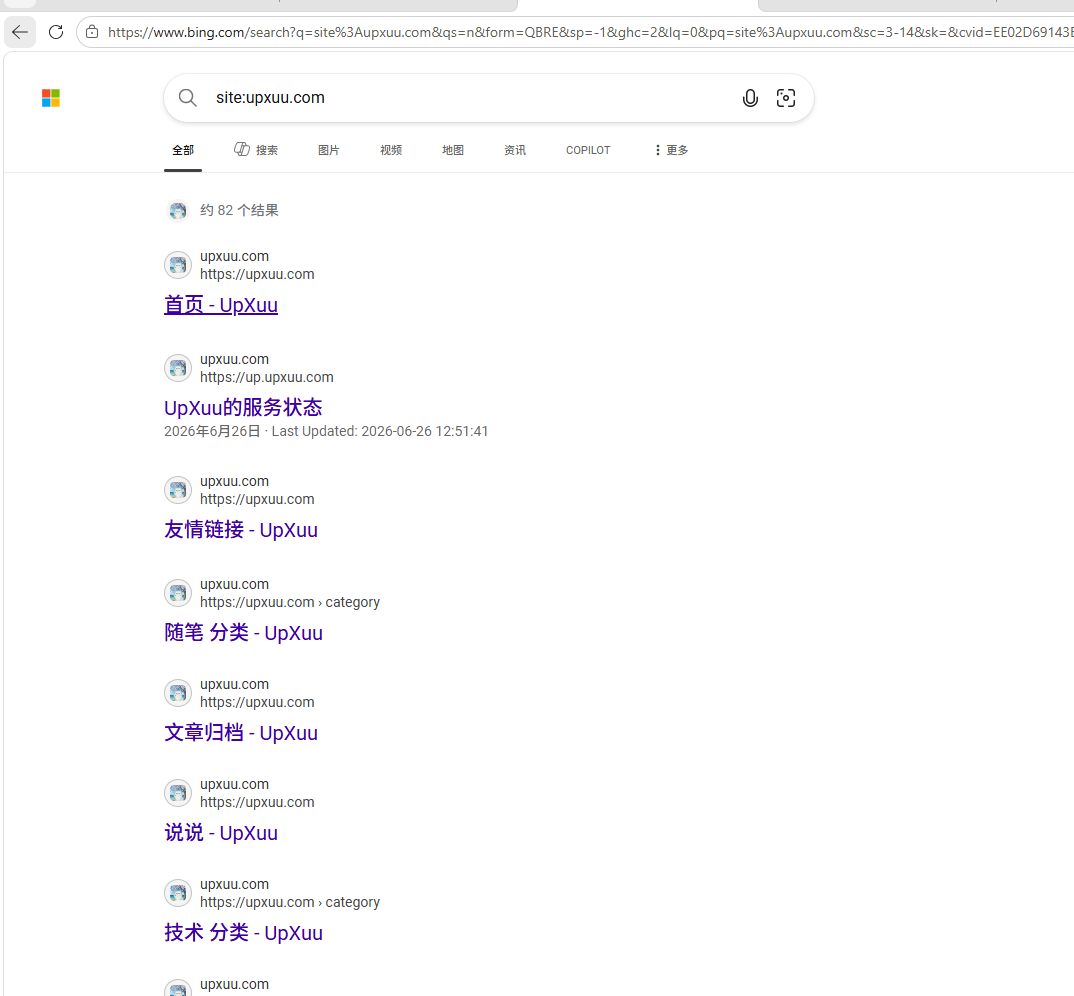The image size is (1074, 996).
Task: Click favicon next to 82 results count
Action: [x=178, y=210]
